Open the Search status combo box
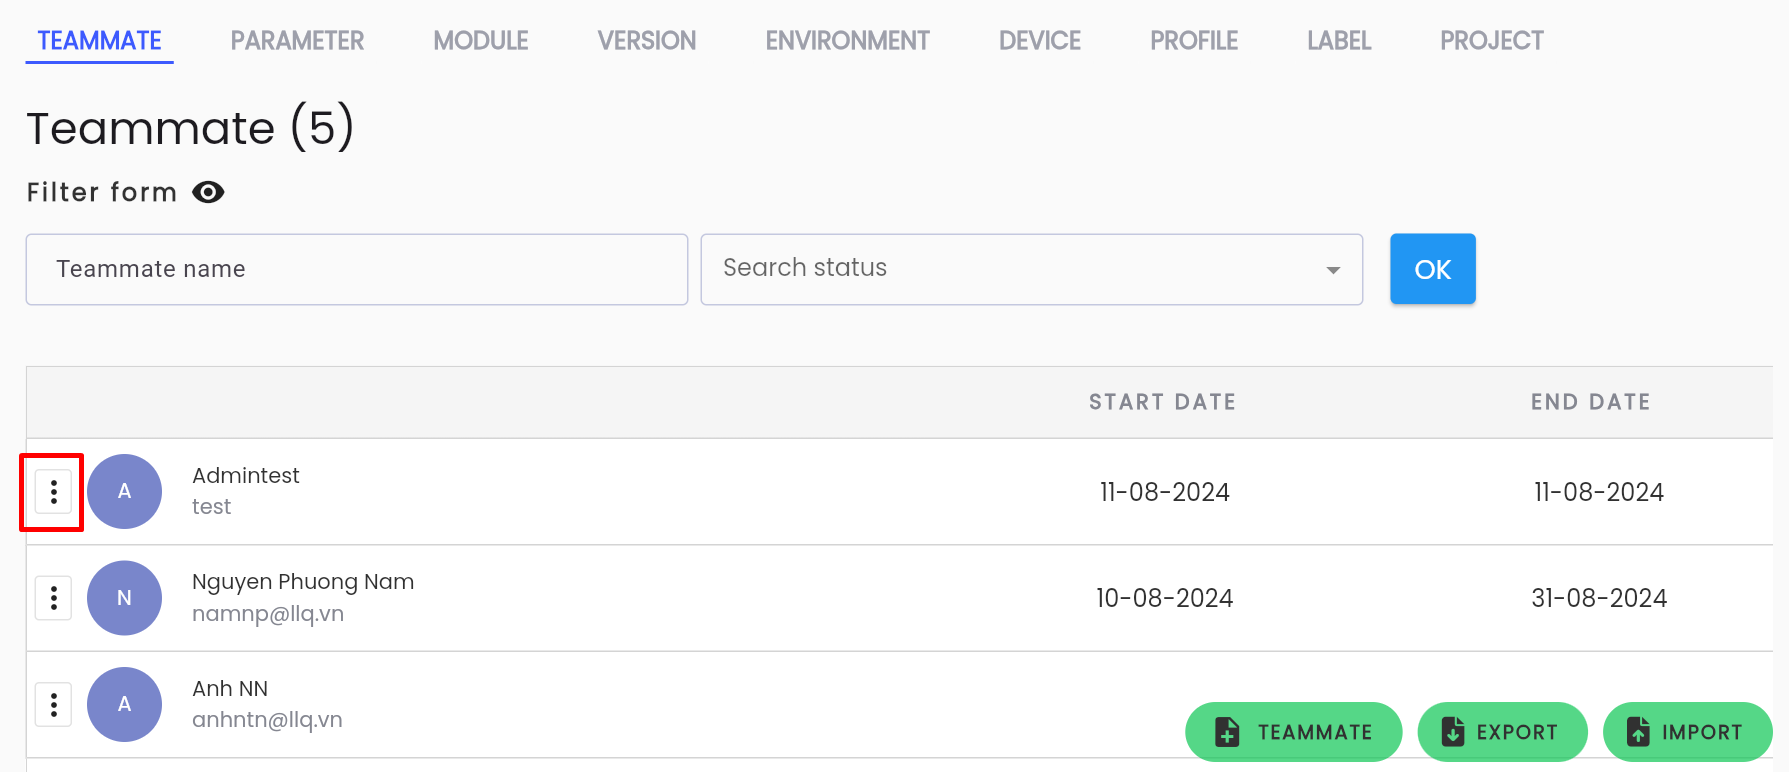Viewport: 1789px width, 772px height. click(x=1031, y=269)
